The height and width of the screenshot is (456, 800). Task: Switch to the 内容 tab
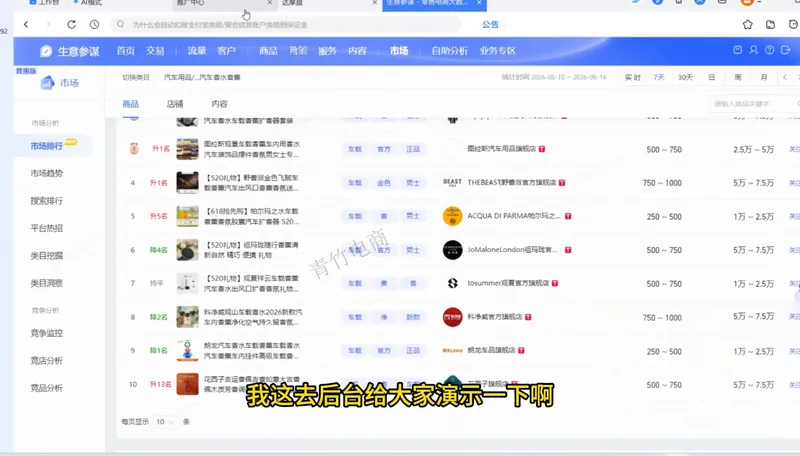pos(219,104)
